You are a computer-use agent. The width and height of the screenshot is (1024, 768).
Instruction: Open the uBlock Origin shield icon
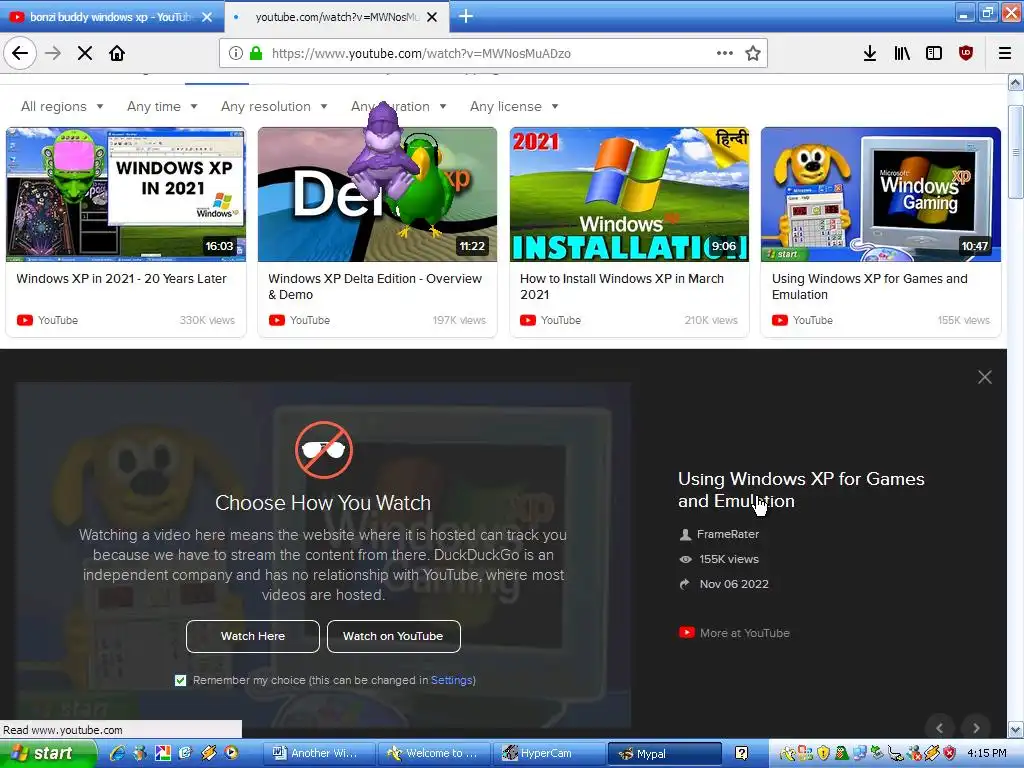tap(966, 53)
